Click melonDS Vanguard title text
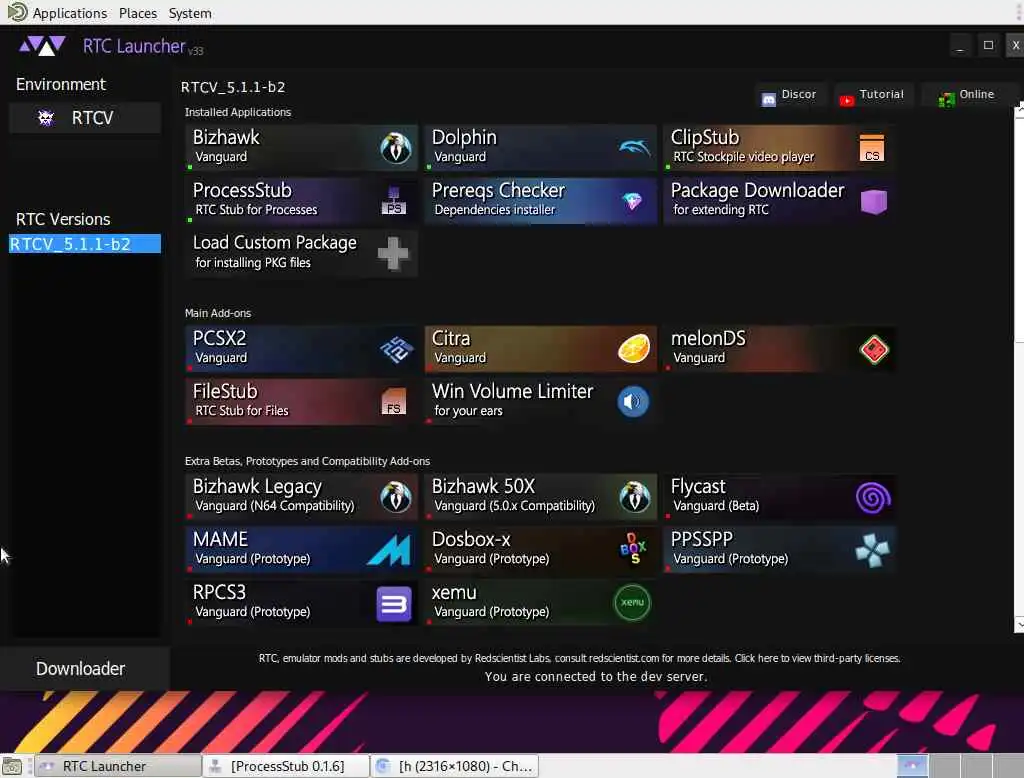This screenshot has width=1024, height=778. (x=708, y=338)
